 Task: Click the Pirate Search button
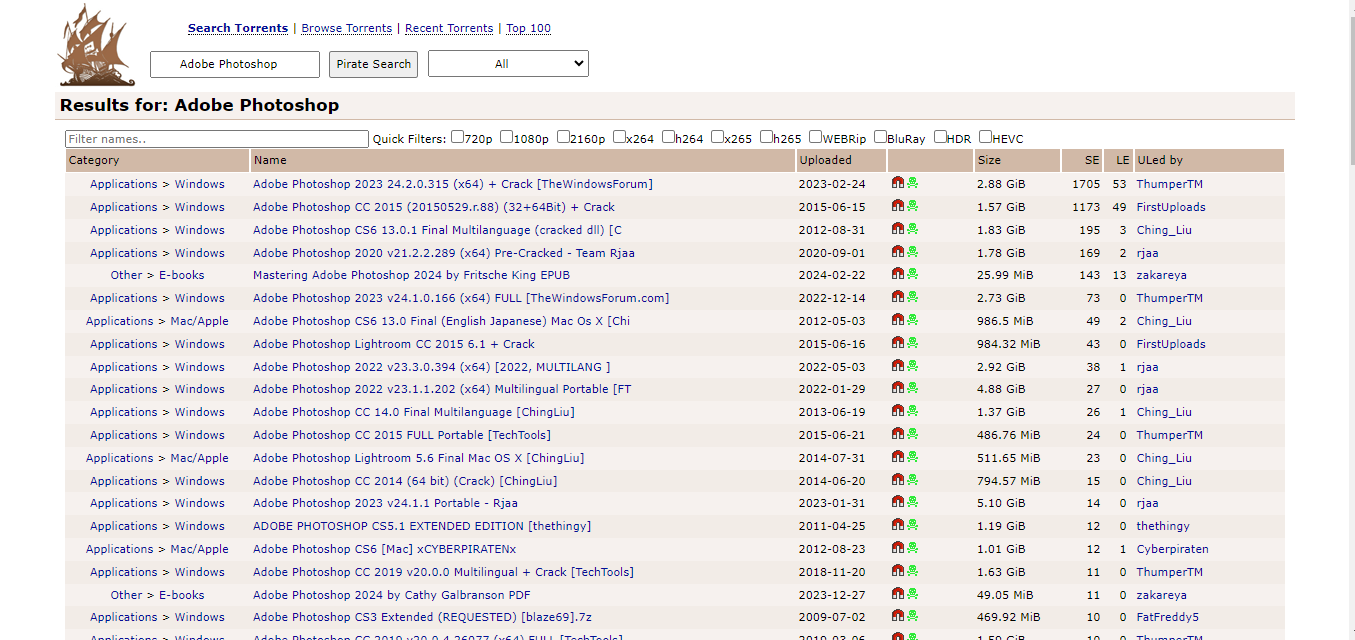[x=373, y=64]
